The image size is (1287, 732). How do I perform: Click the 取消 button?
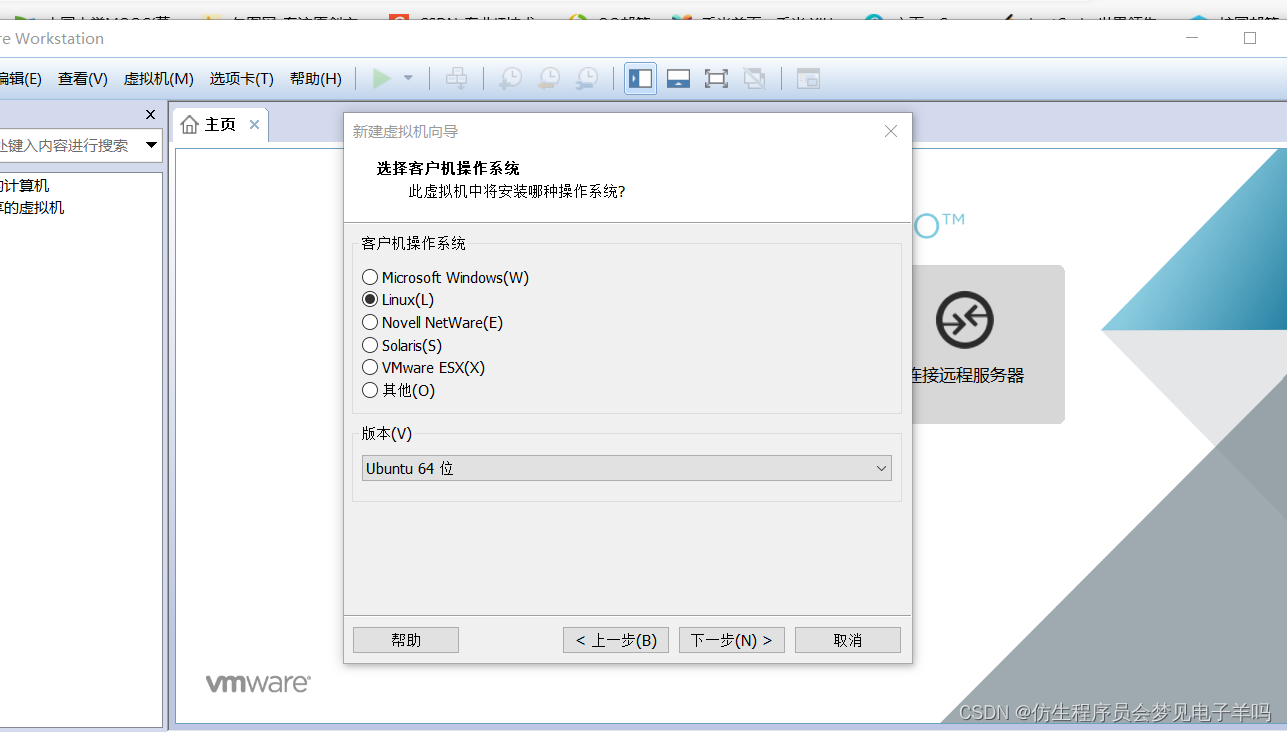848,640
